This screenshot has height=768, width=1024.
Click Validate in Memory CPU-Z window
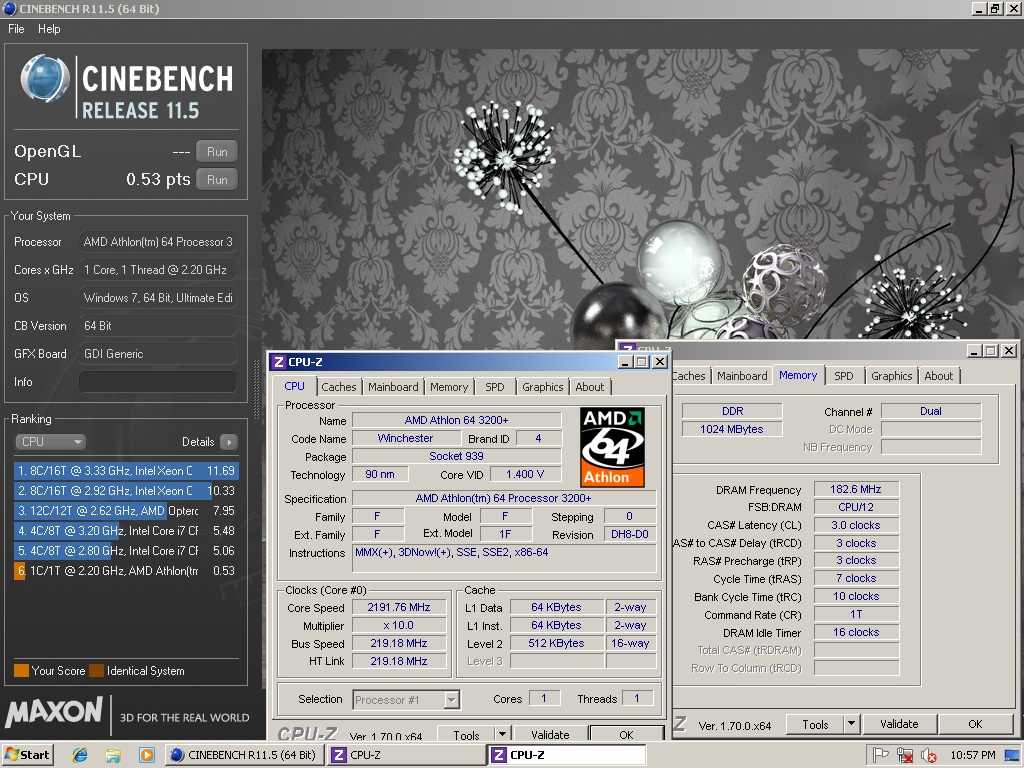click(x=899, y=724)
